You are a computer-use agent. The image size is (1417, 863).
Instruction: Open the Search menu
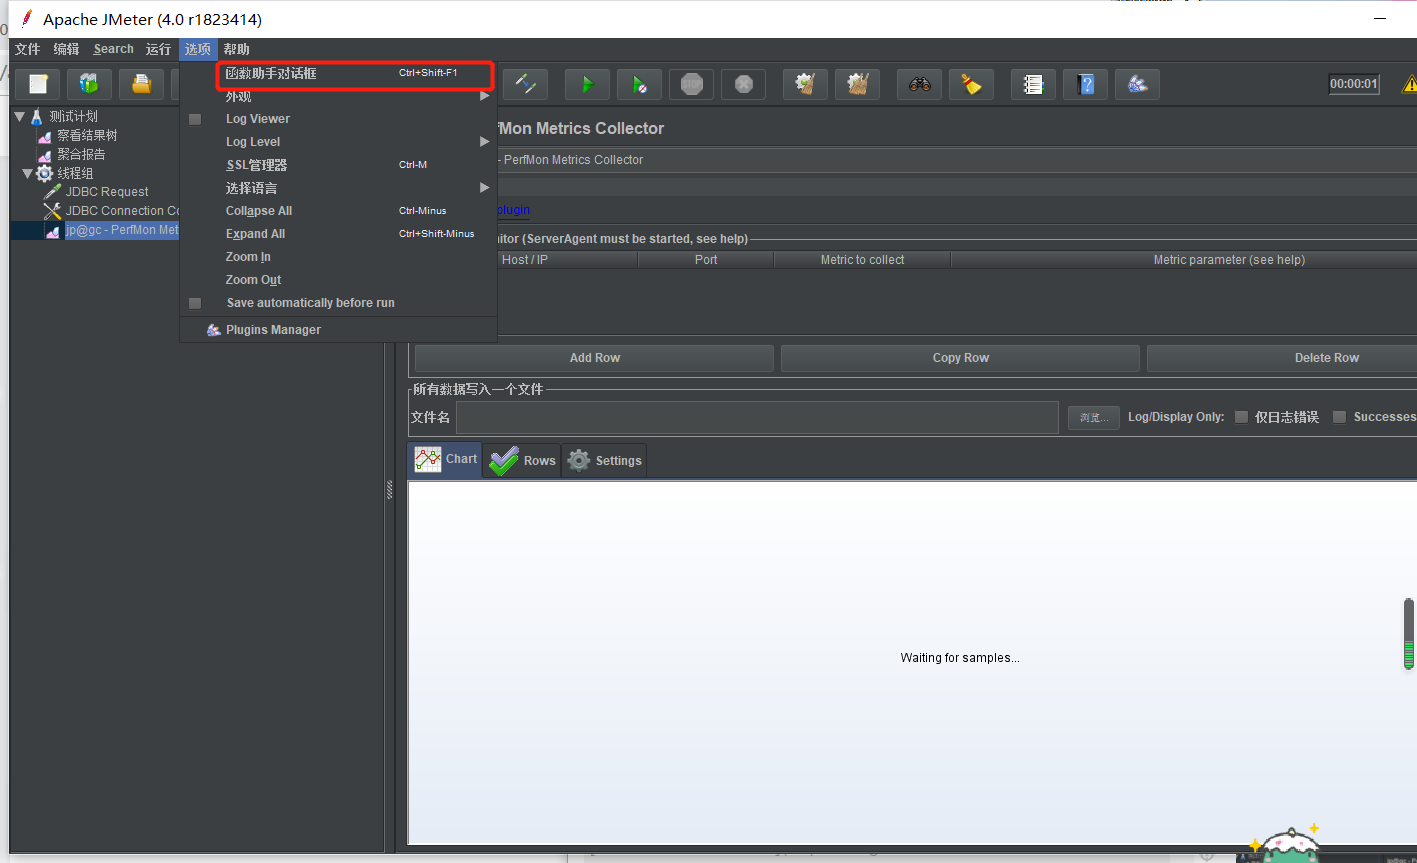(113, 49)
